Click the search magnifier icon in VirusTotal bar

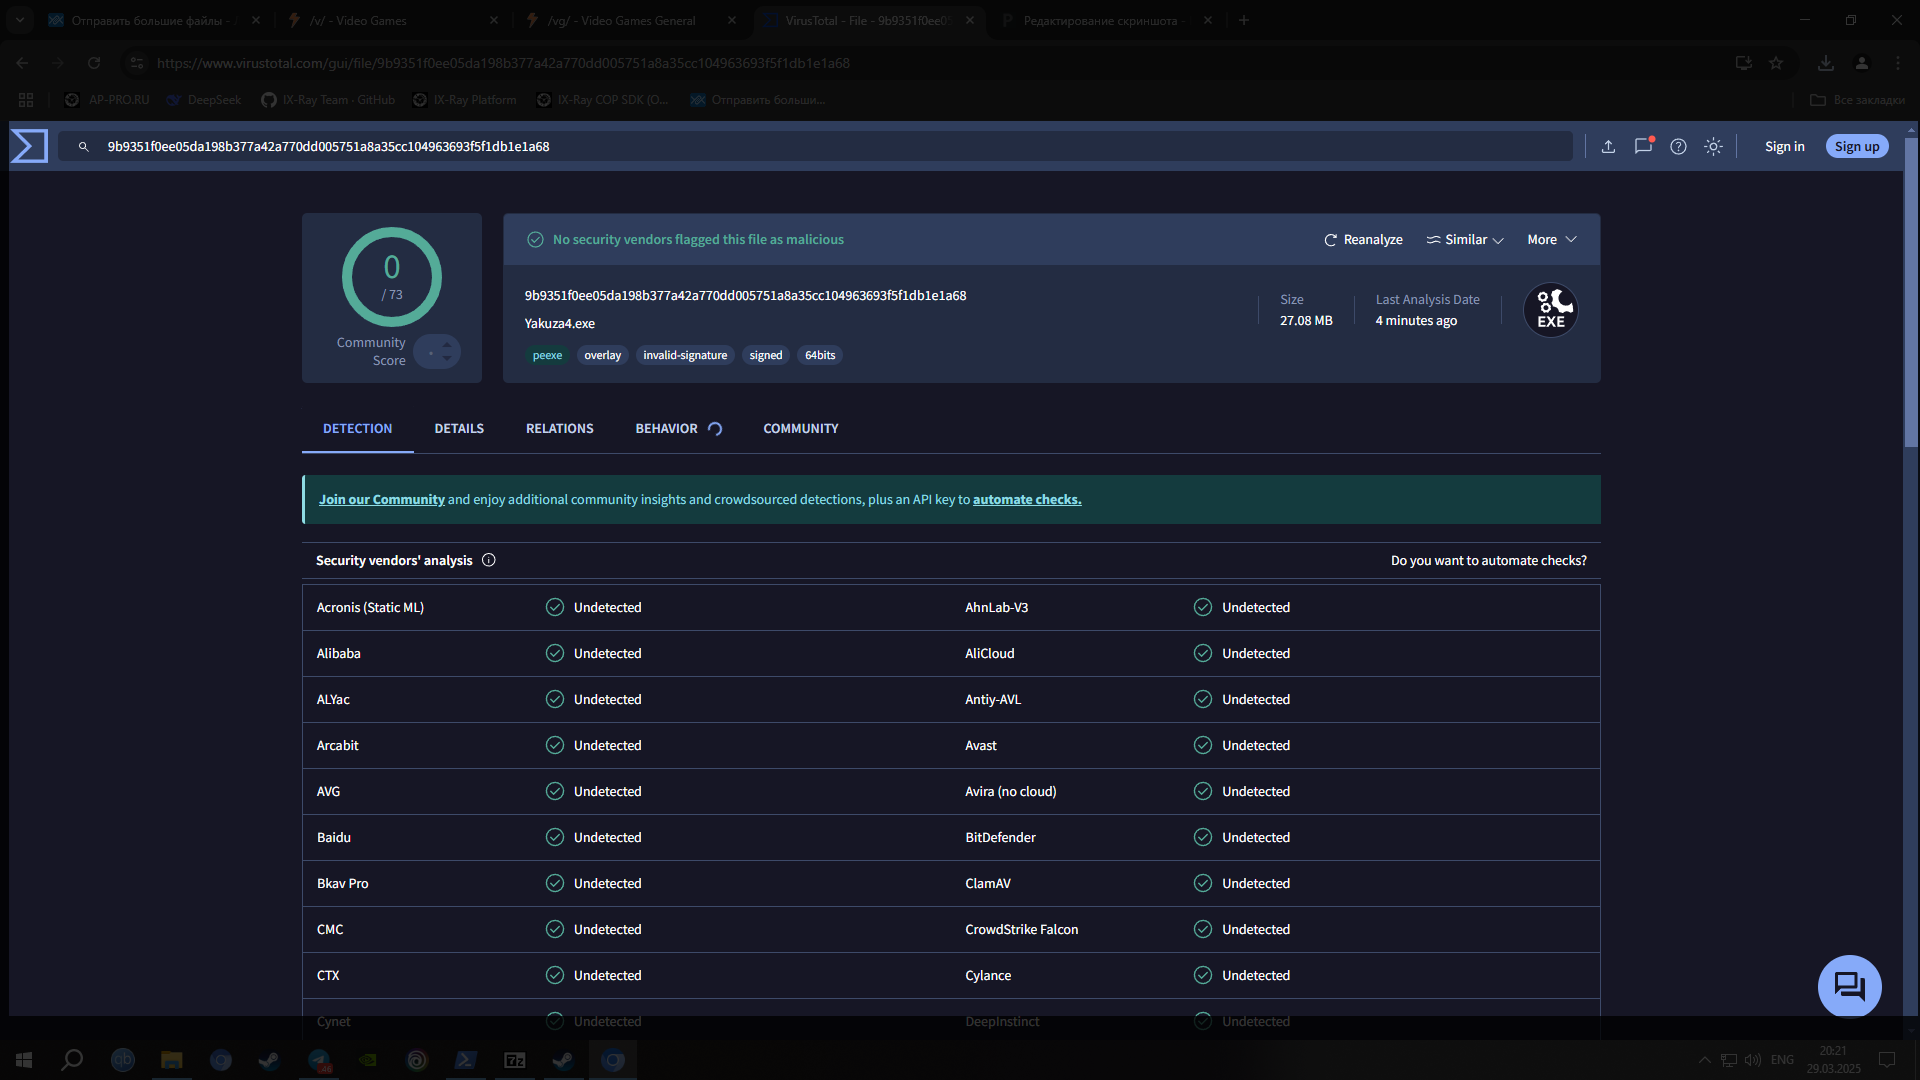point(84,146)
